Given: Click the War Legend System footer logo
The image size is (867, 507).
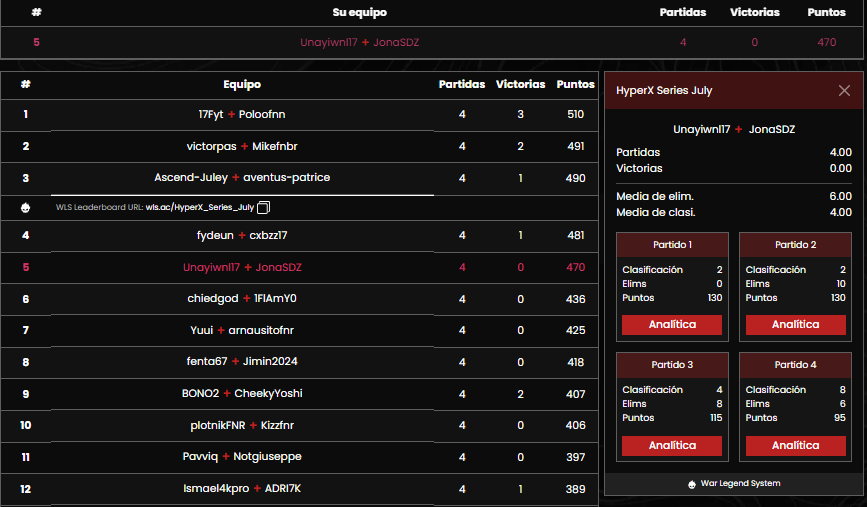Looking at the screenshot, I should 692,484.
